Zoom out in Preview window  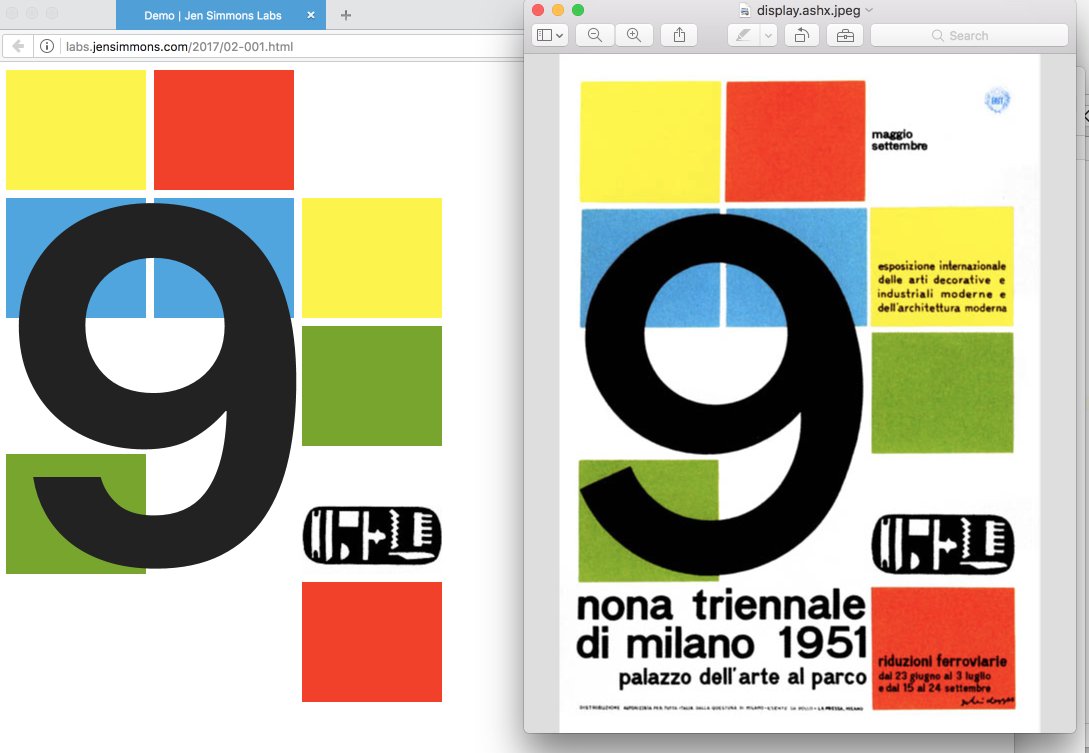click(x=595, y=35)
